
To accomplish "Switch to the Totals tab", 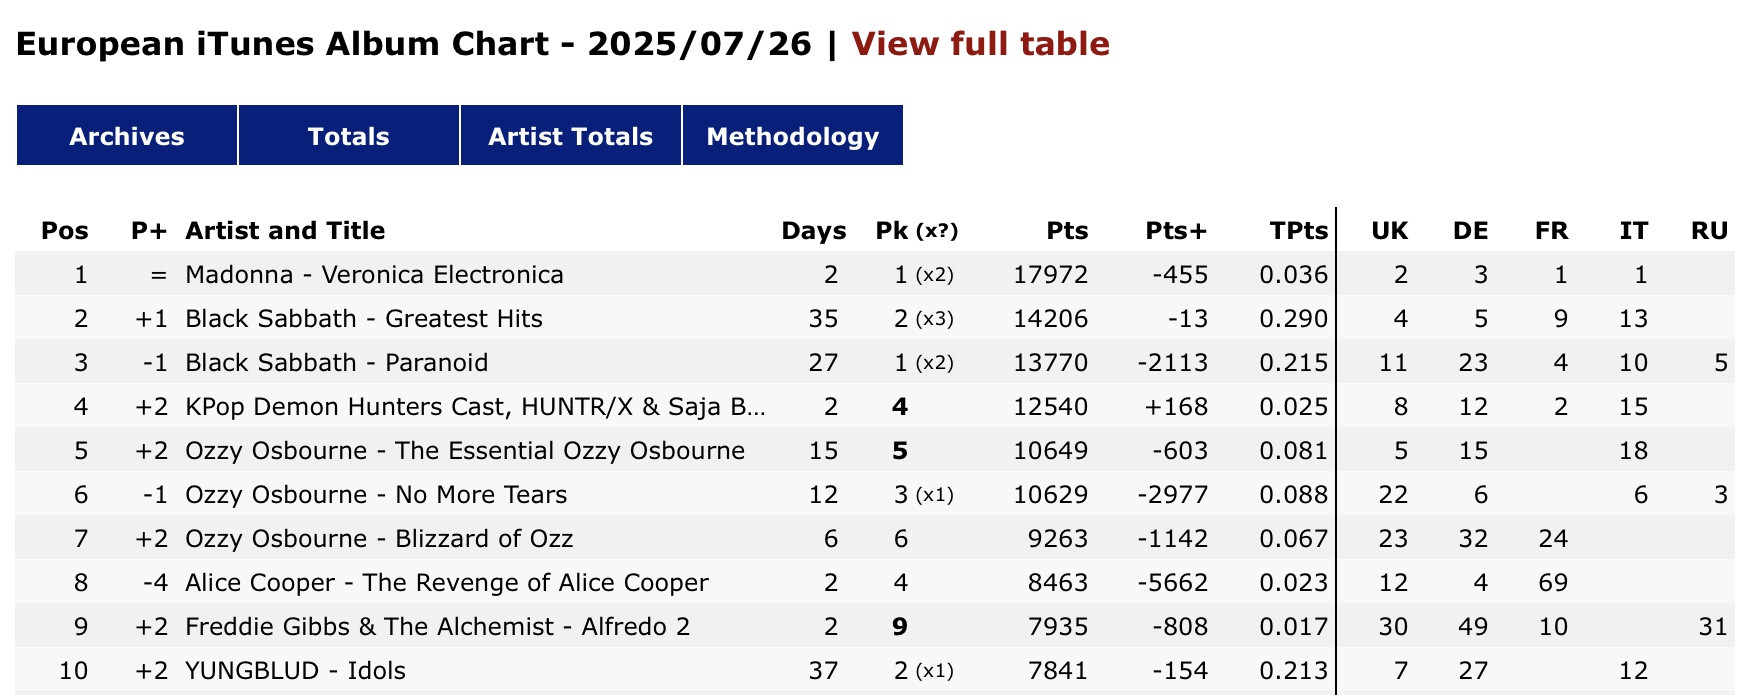I will [348, 136].
